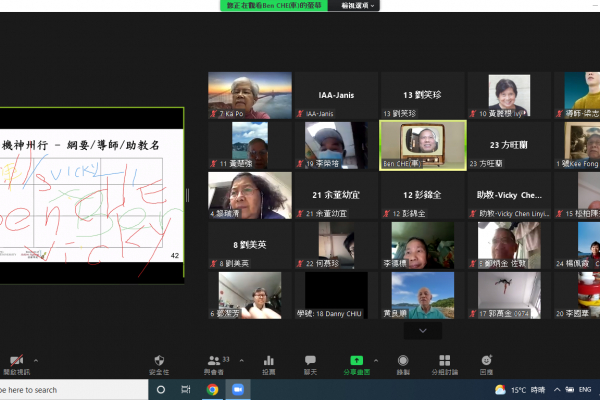Select the 23 方旺蘭 participant tile

pyautogui.click(x=509, y=145)
